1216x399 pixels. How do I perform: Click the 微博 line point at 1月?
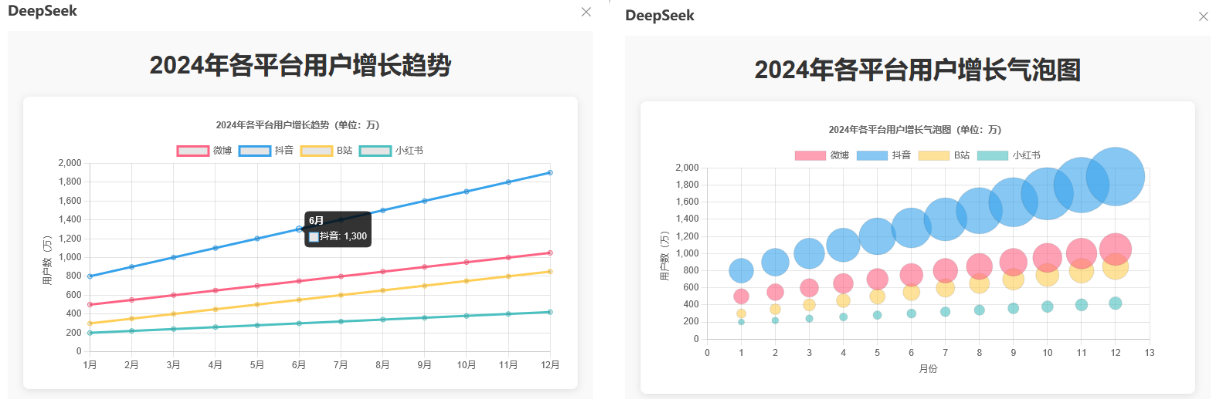[89, 304]
